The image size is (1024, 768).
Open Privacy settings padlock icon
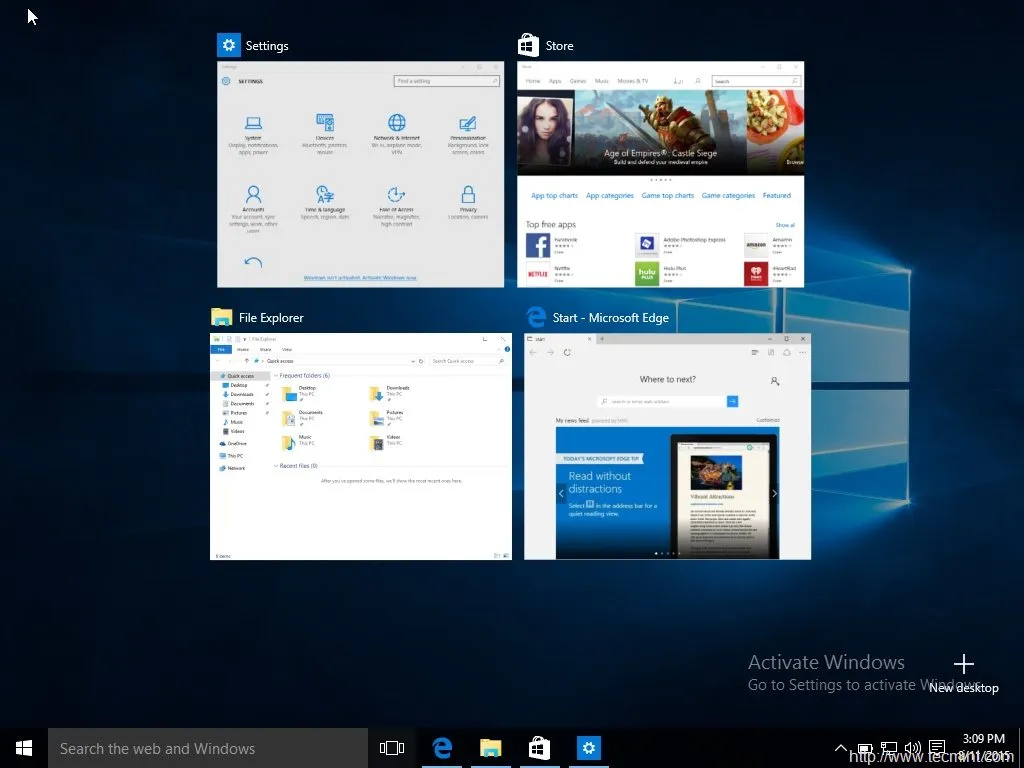469,195
